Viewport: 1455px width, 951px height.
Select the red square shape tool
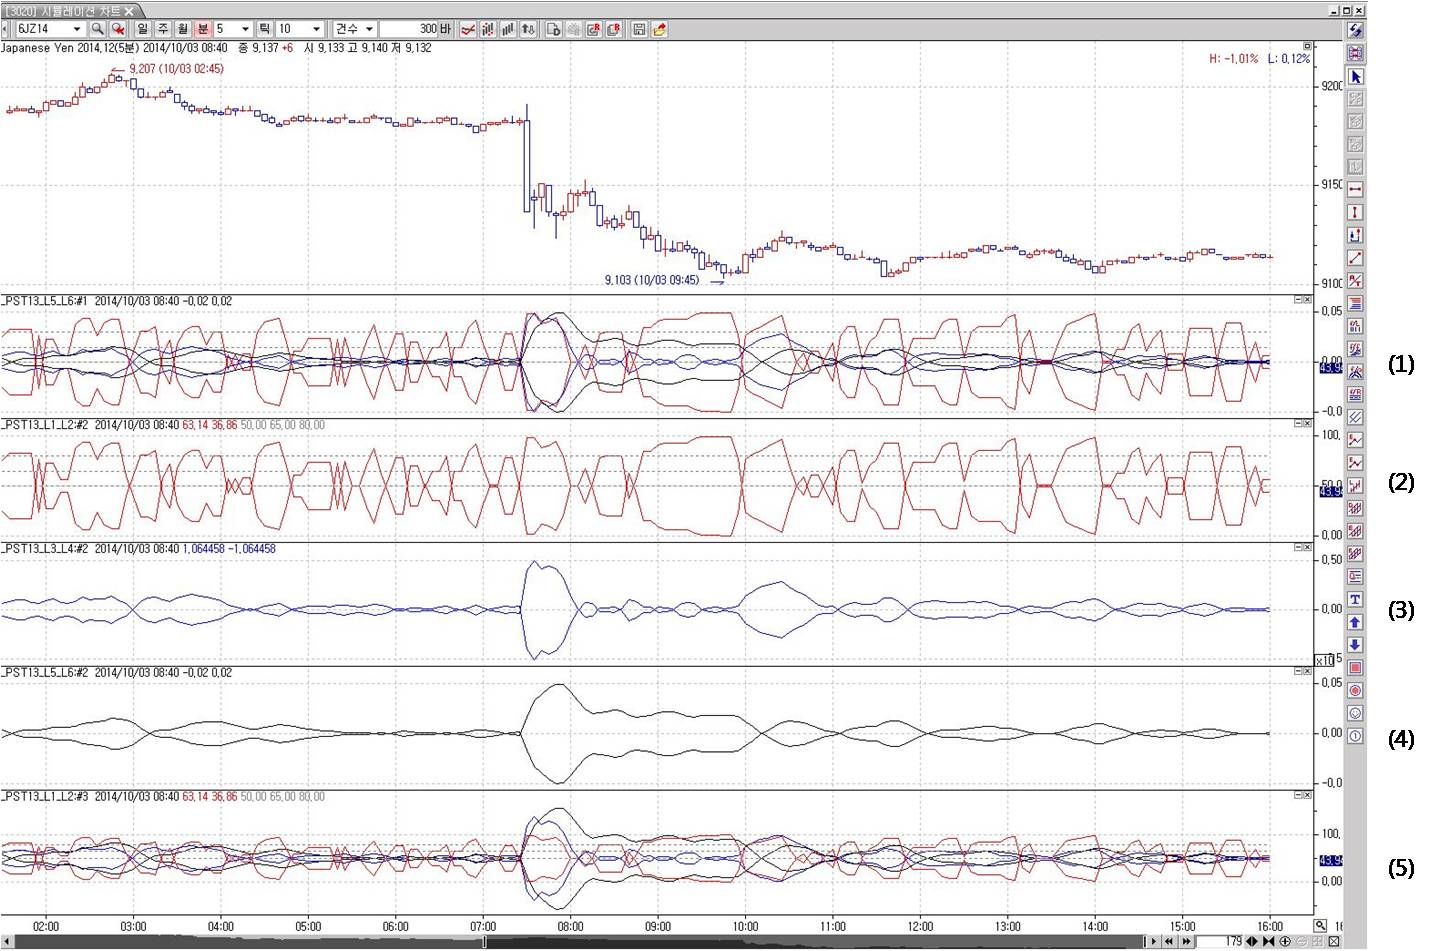(1355, 668)
